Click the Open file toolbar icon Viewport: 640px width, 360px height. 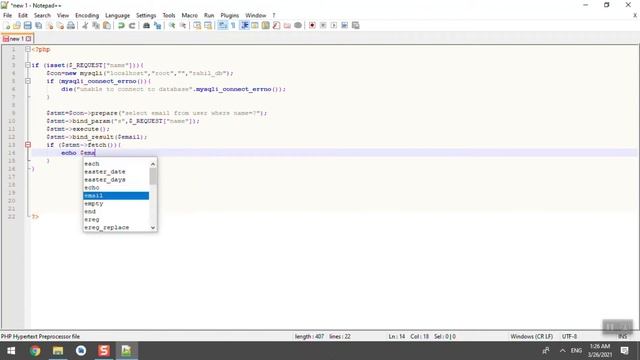[17, 25]
